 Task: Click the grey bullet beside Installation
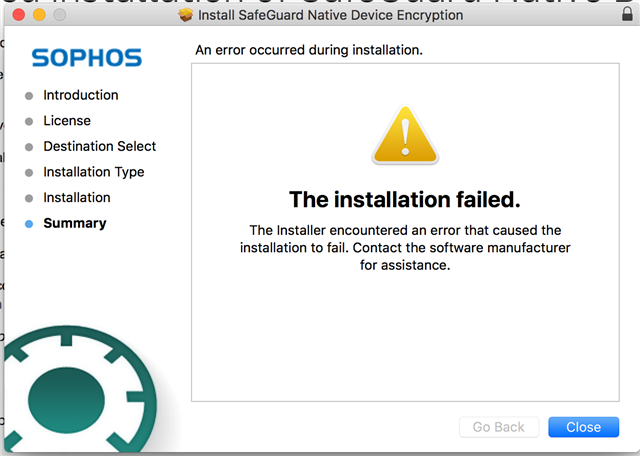point(29,198)
